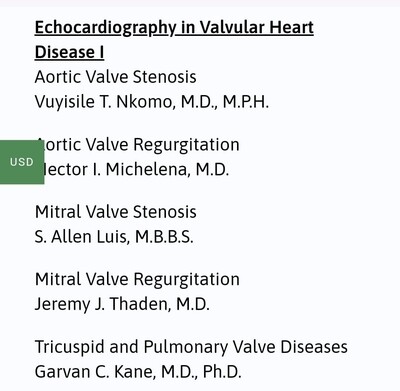Click the word Pulmonary in last topic
Image resolution: width=400 pixels, height=391 pixels.
click(x=186, y=347)
